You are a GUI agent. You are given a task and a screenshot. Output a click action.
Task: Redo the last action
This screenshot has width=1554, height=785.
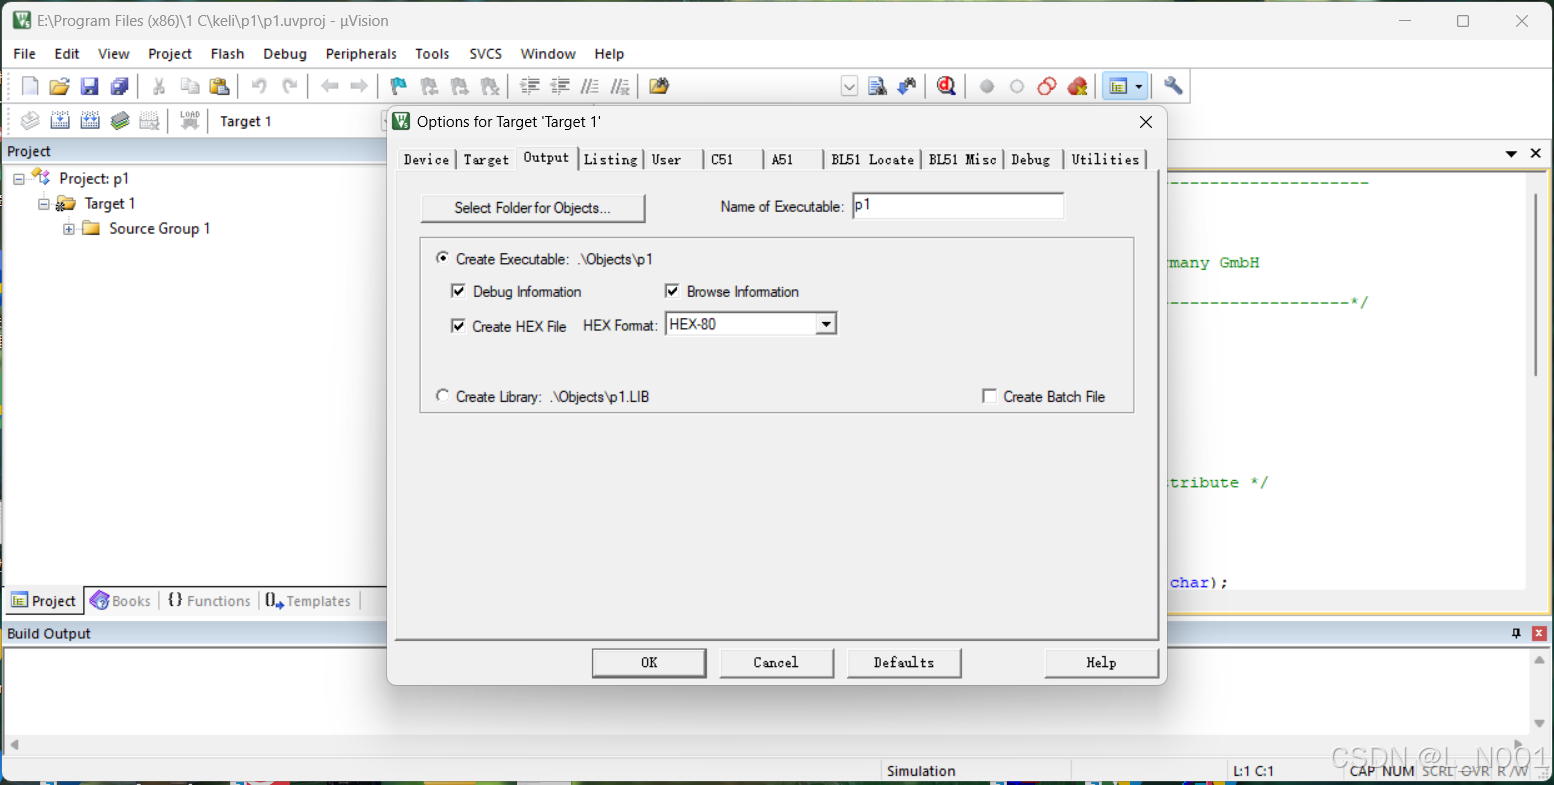coord(290,86)
